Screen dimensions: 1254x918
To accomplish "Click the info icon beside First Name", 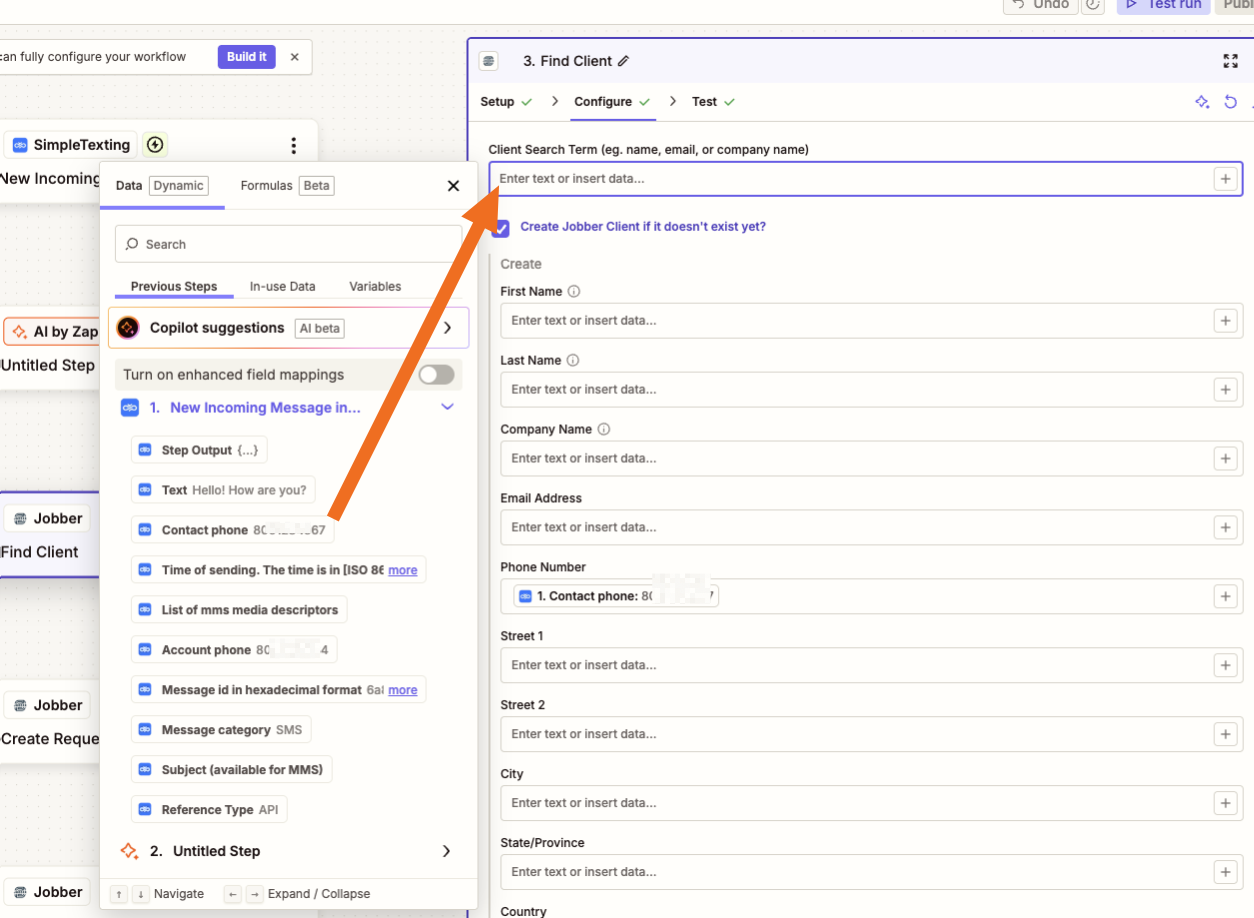I will click(x=574, y=292).
